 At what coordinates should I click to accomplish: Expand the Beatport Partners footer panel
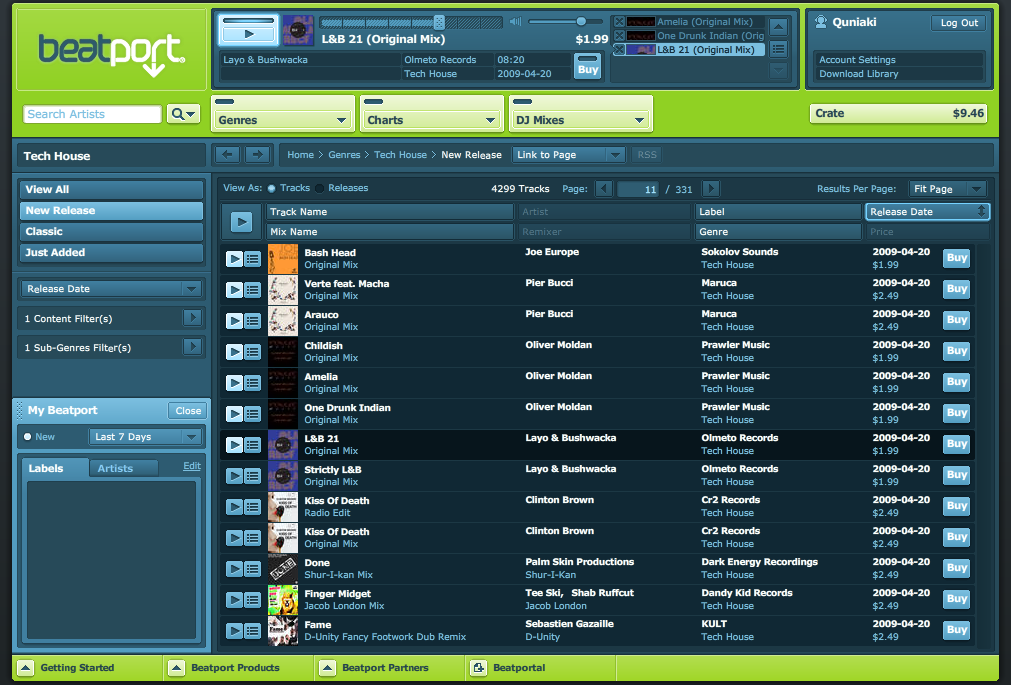[327, 668]
